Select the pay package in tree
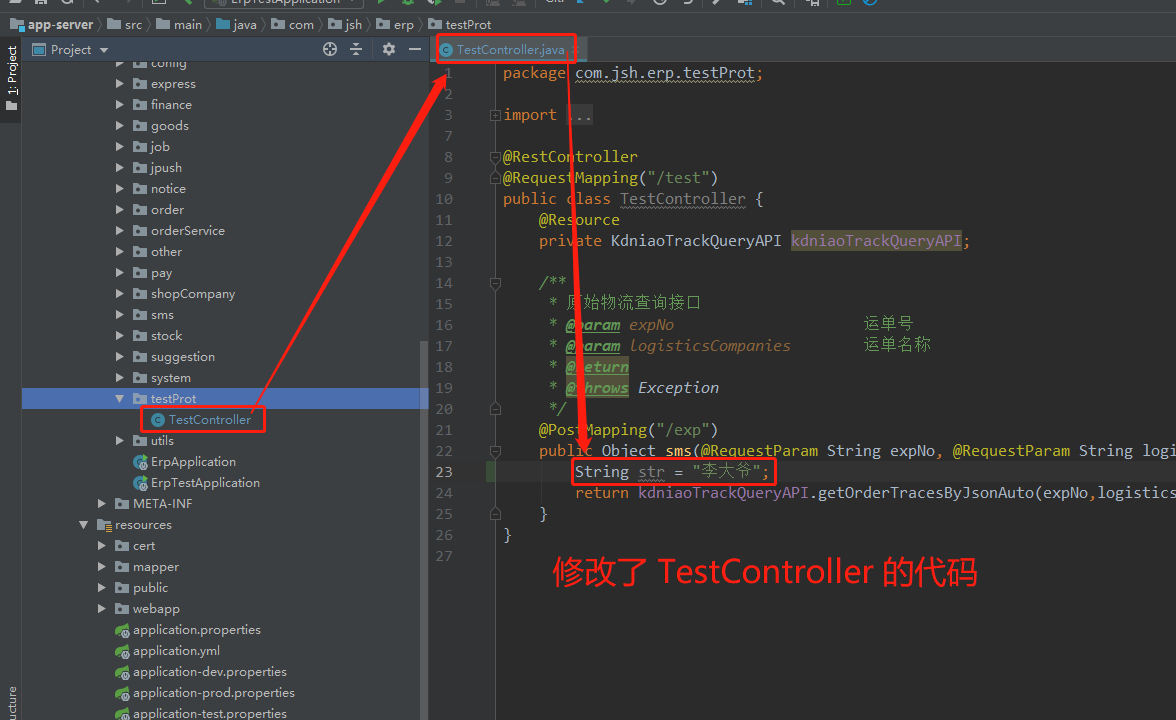 (x=161, y=273)
